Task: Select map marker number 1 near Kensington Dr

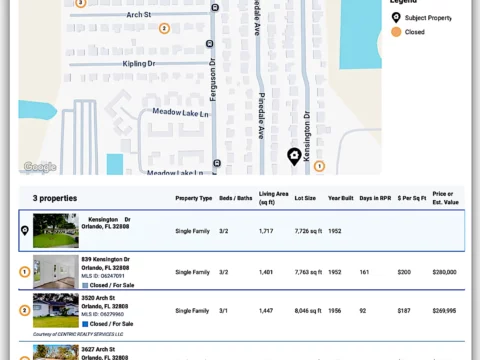Action: tap(319, 166)
